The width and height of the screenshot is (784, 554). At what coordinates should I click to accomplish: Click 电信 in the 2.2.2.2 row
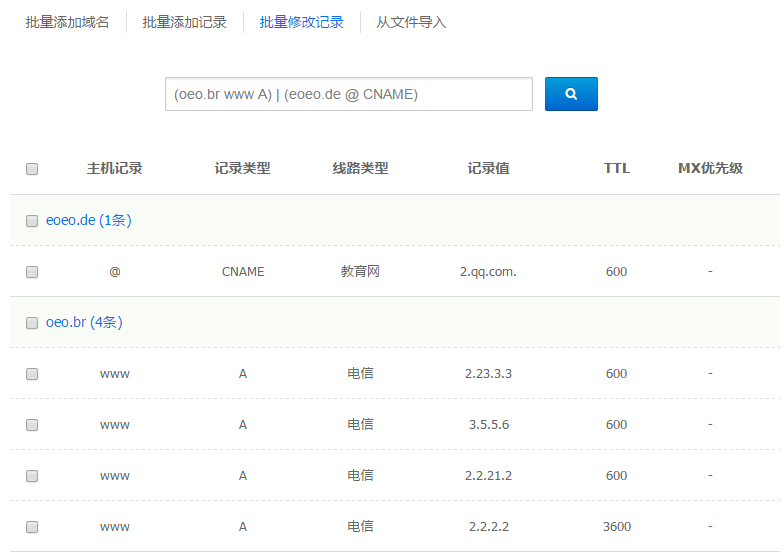click(x=360, y=526)
